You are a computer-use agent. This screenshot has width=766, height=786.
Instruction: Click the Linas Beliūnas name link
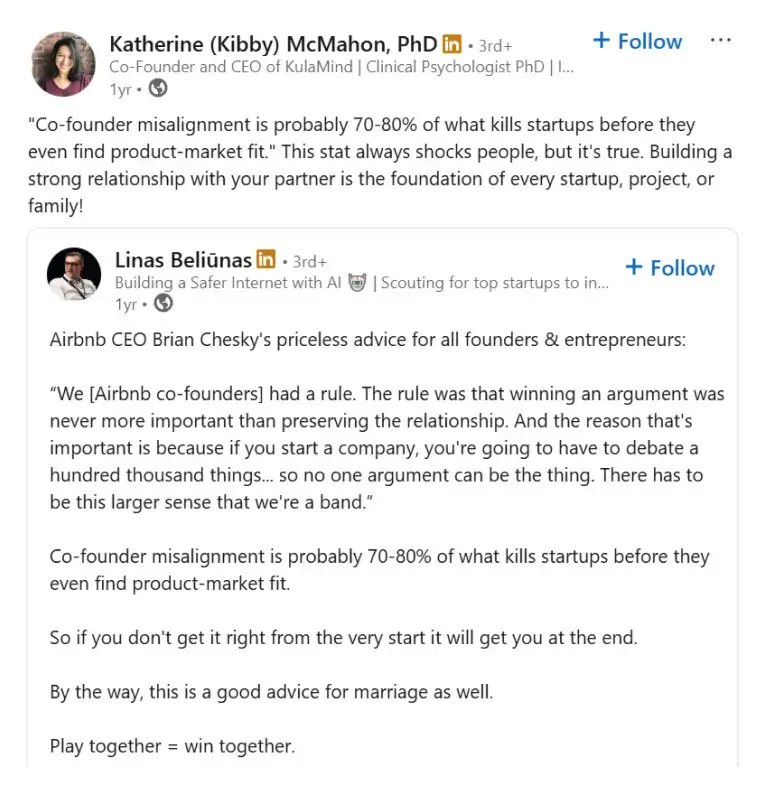pyautogui.click(x=183, y=260)
